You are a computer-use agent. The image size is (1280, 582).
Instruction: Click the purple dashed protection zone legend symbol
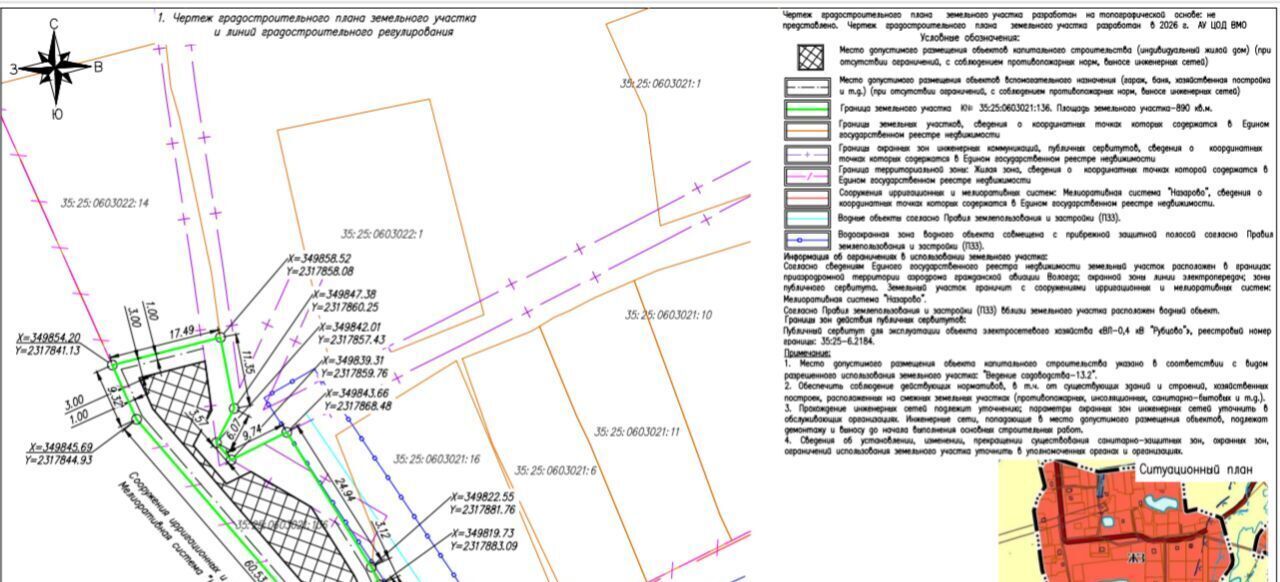(x=807, y=154)
